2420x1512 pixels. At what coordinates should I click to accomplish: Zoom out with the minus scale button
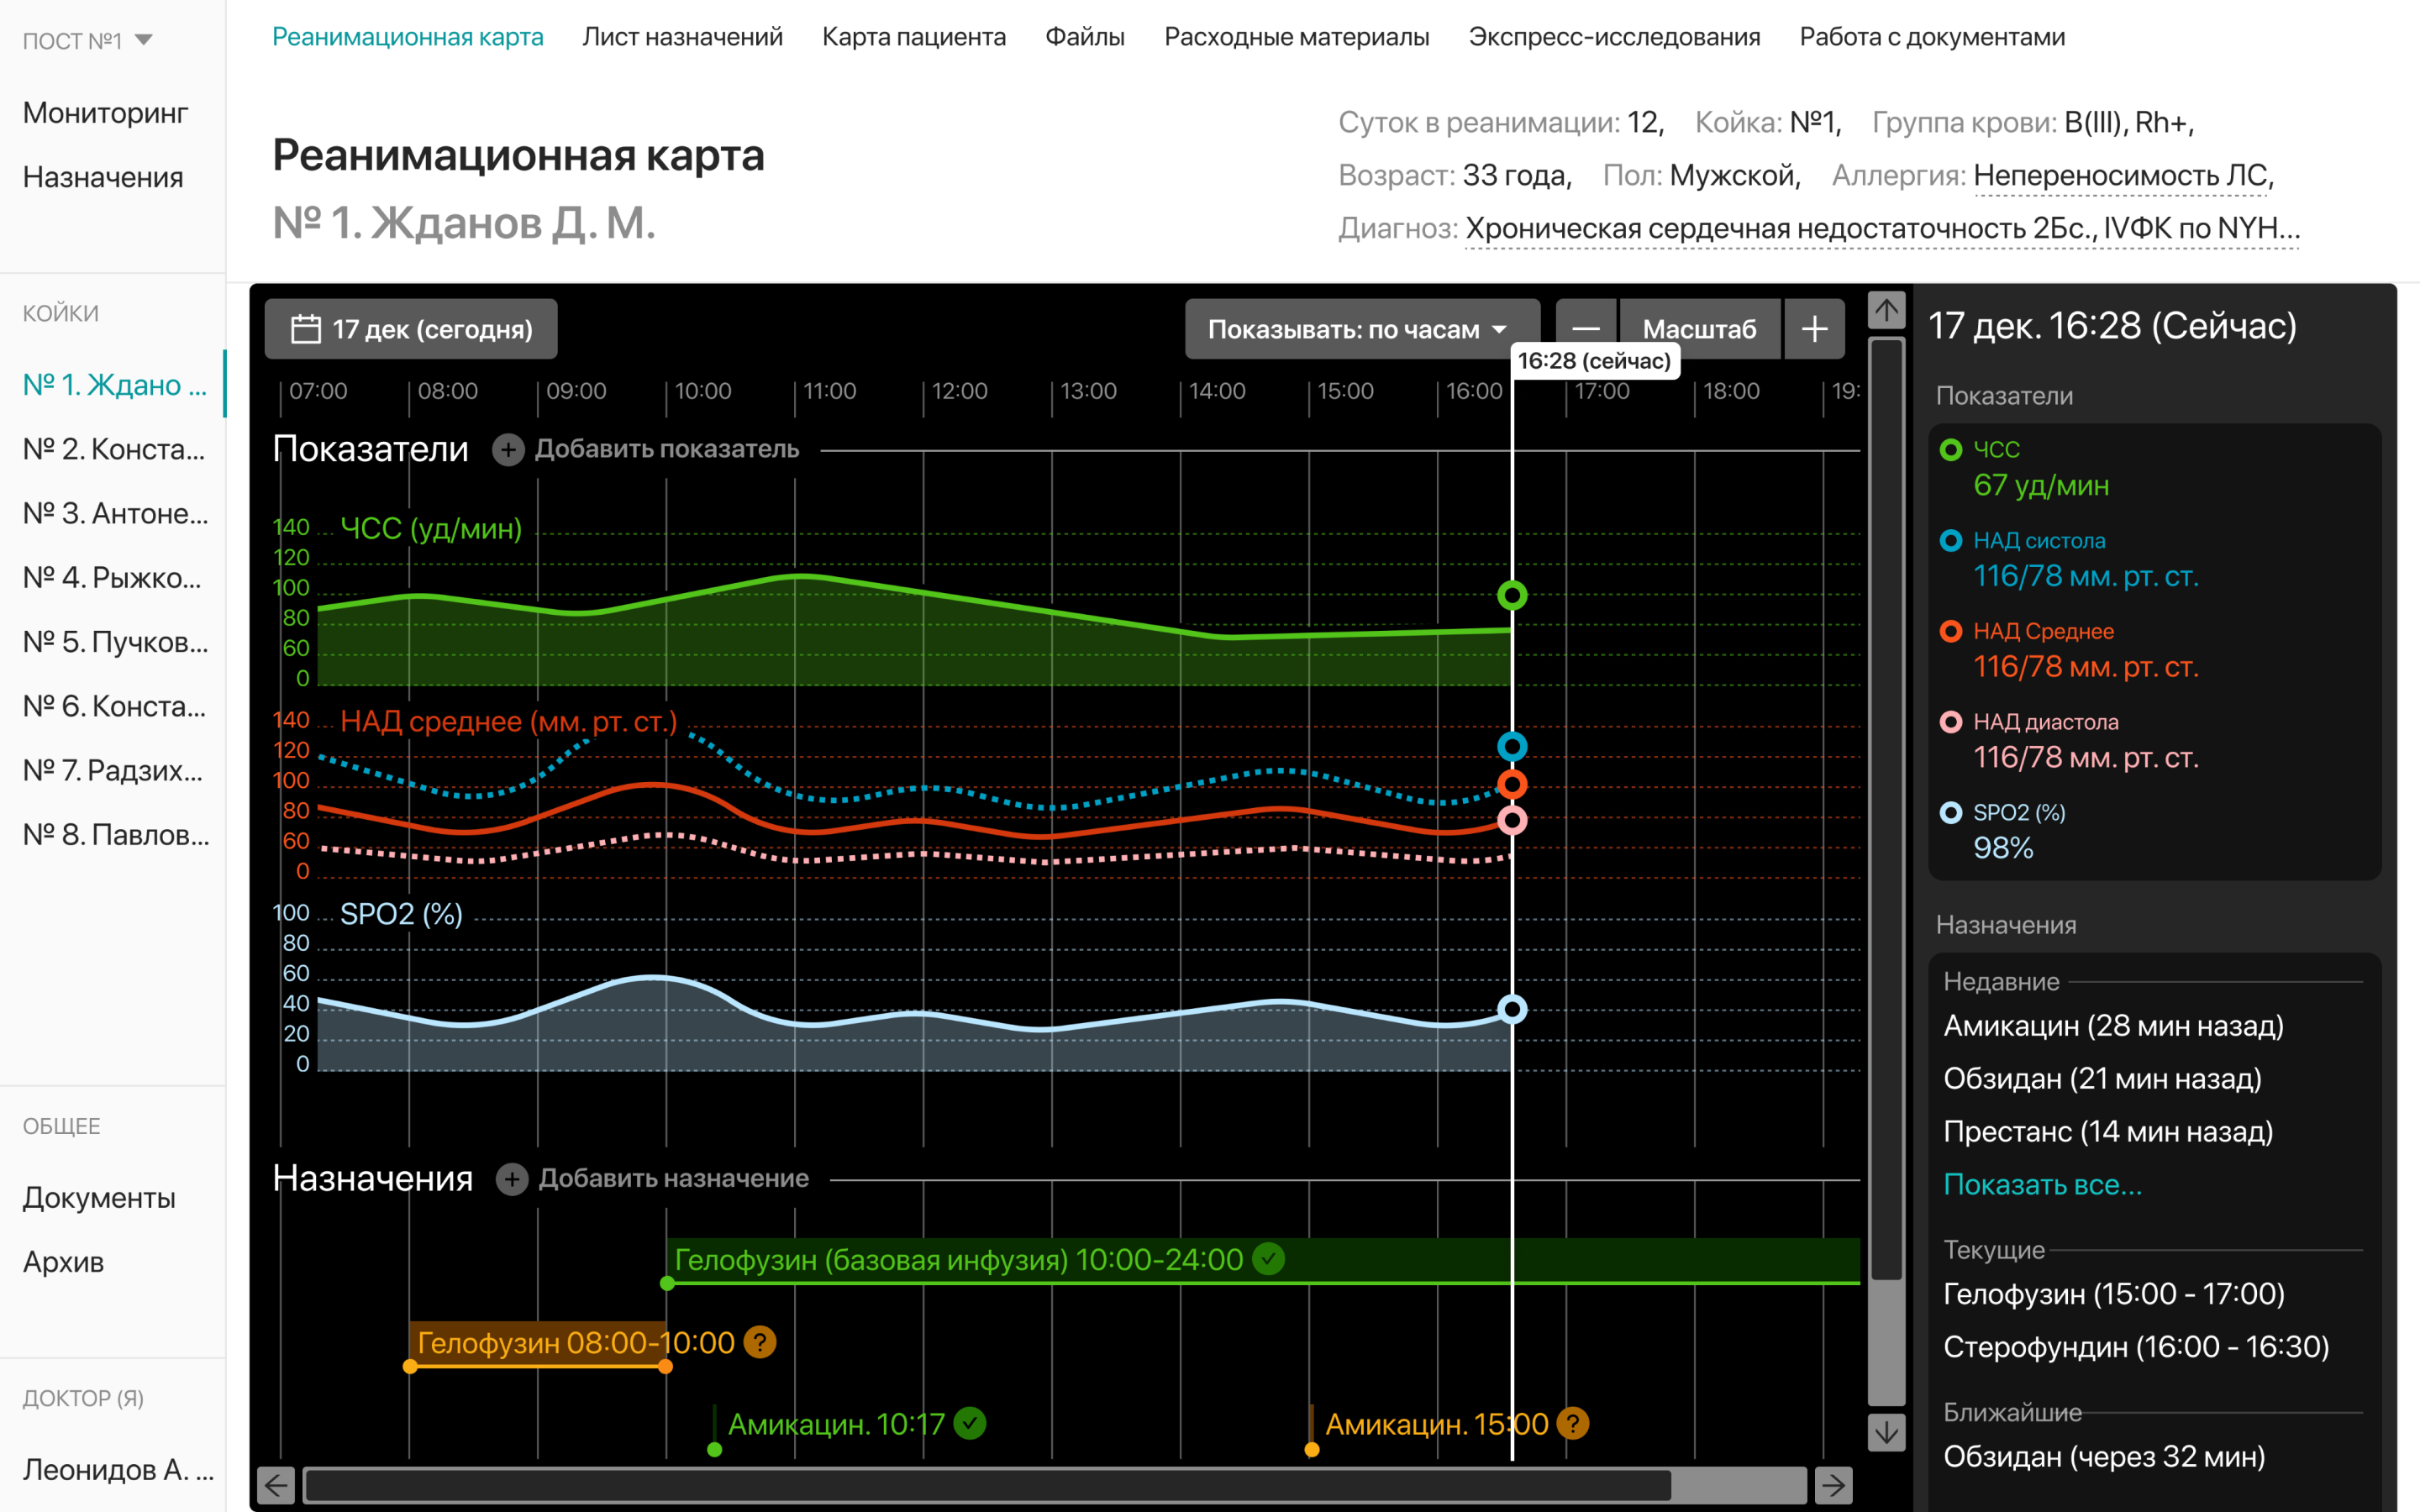tap(1586, 329)
